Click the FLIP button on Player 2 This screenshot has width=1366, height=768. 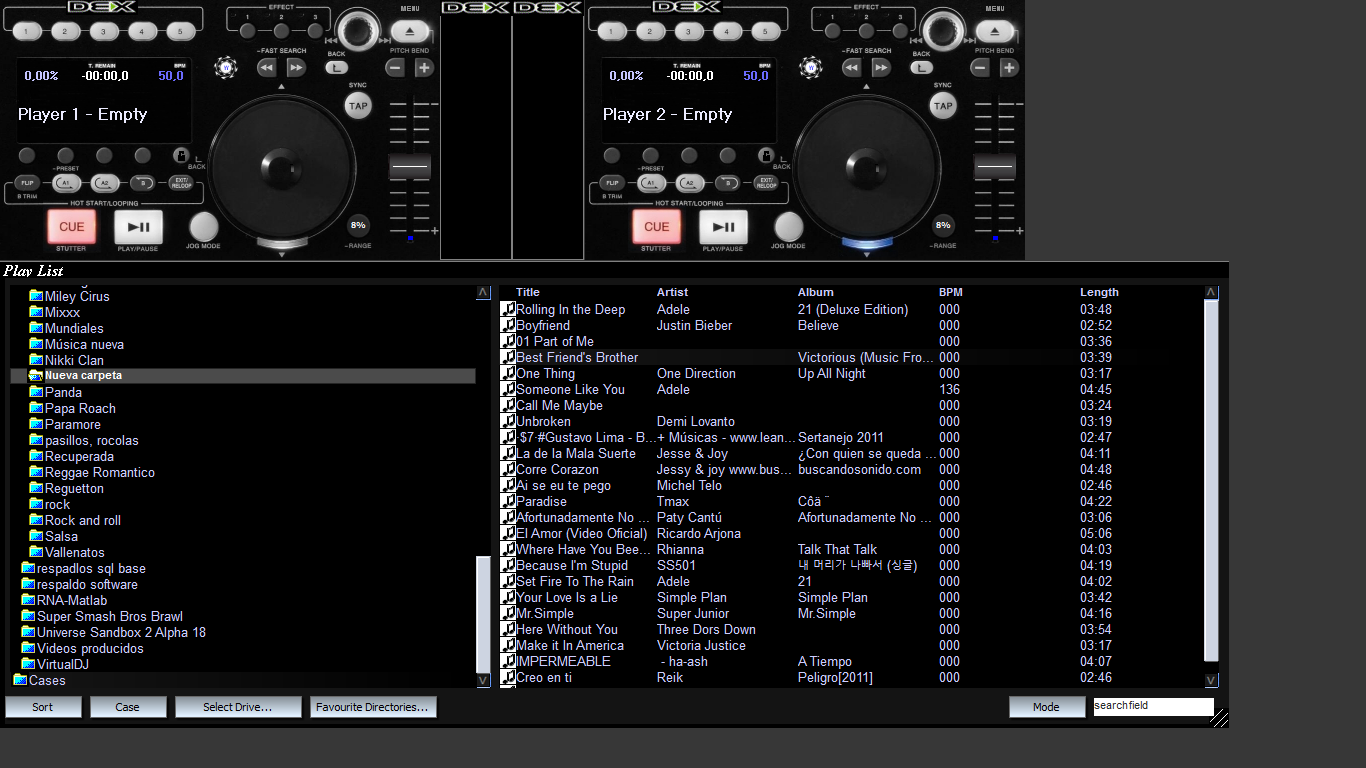point(612,183)
